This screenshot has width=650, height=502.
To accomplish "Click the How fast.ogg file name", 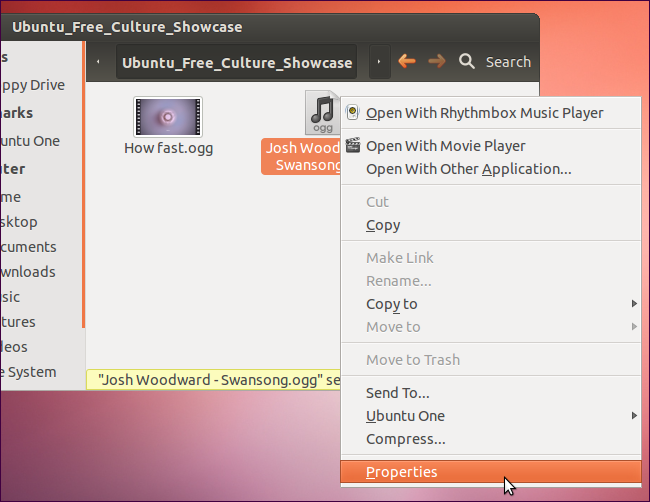I will click(168, 148).
